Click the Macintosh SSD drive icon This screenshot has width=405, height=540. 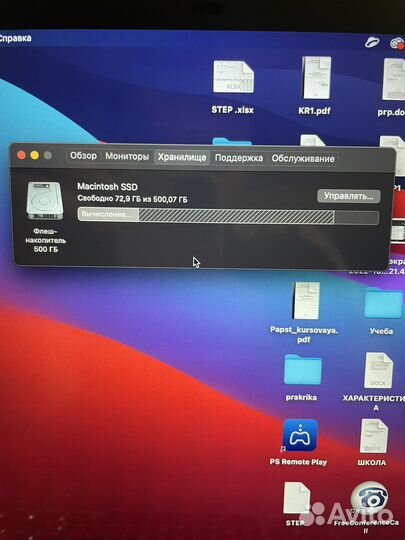(x=45, y=201)
